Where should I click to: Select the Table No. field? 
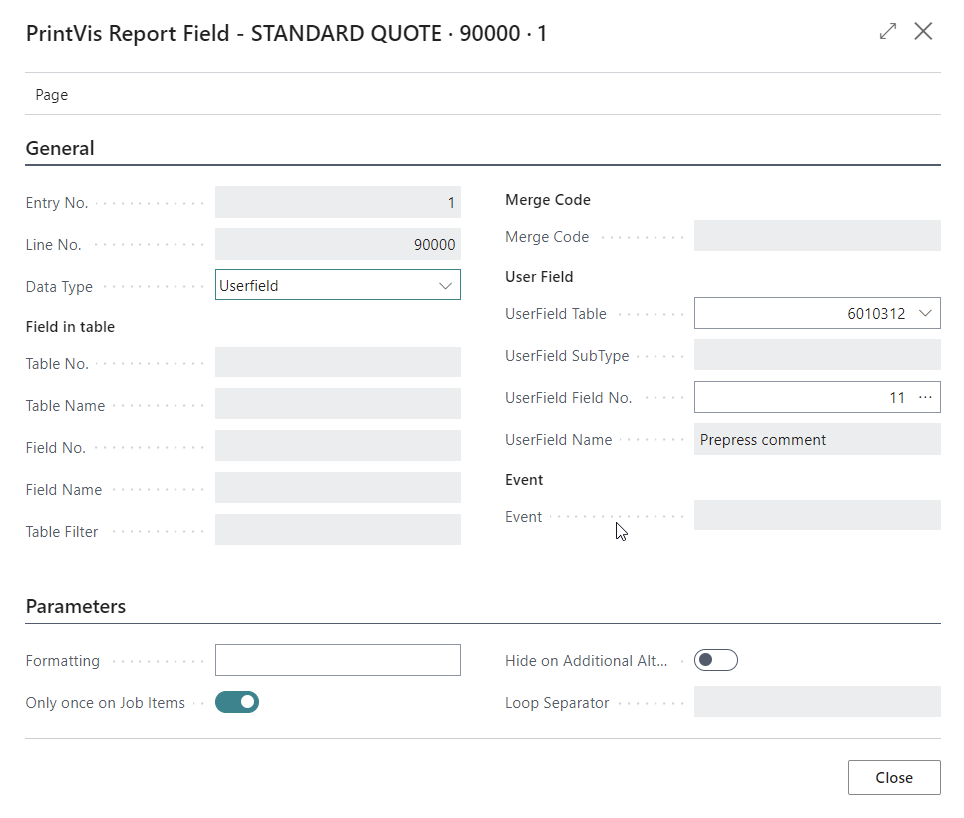pyautogui.click(x=337, y=363)
